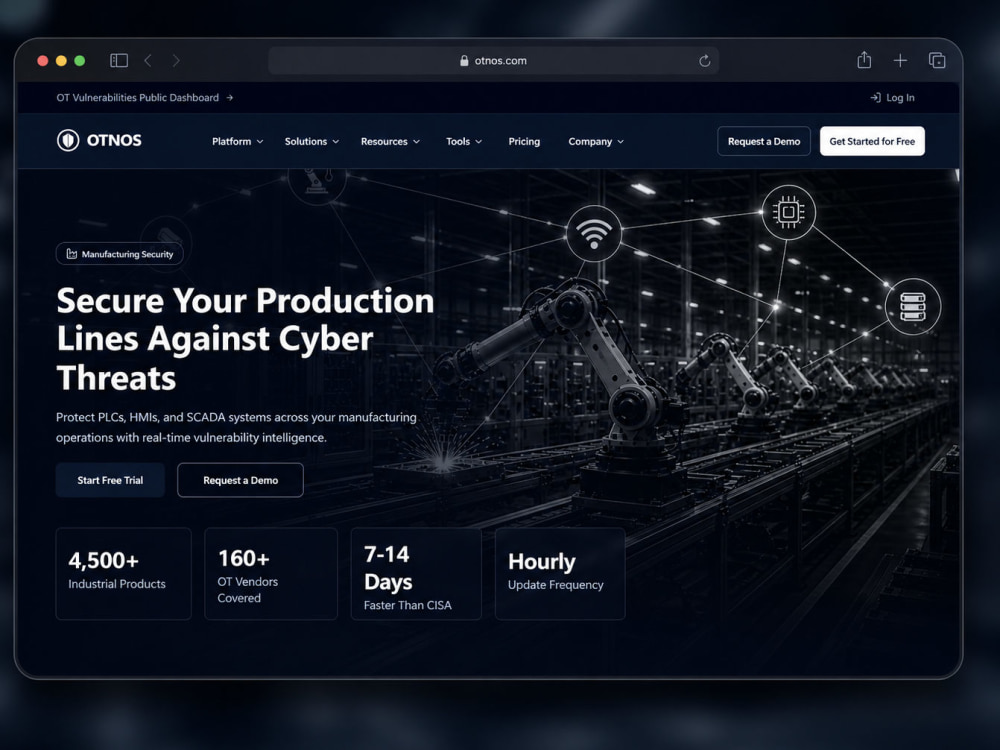This screenshot has height=750, width=1000.
Task: Open the Platform nav item
Action: [x=237, y=142]
